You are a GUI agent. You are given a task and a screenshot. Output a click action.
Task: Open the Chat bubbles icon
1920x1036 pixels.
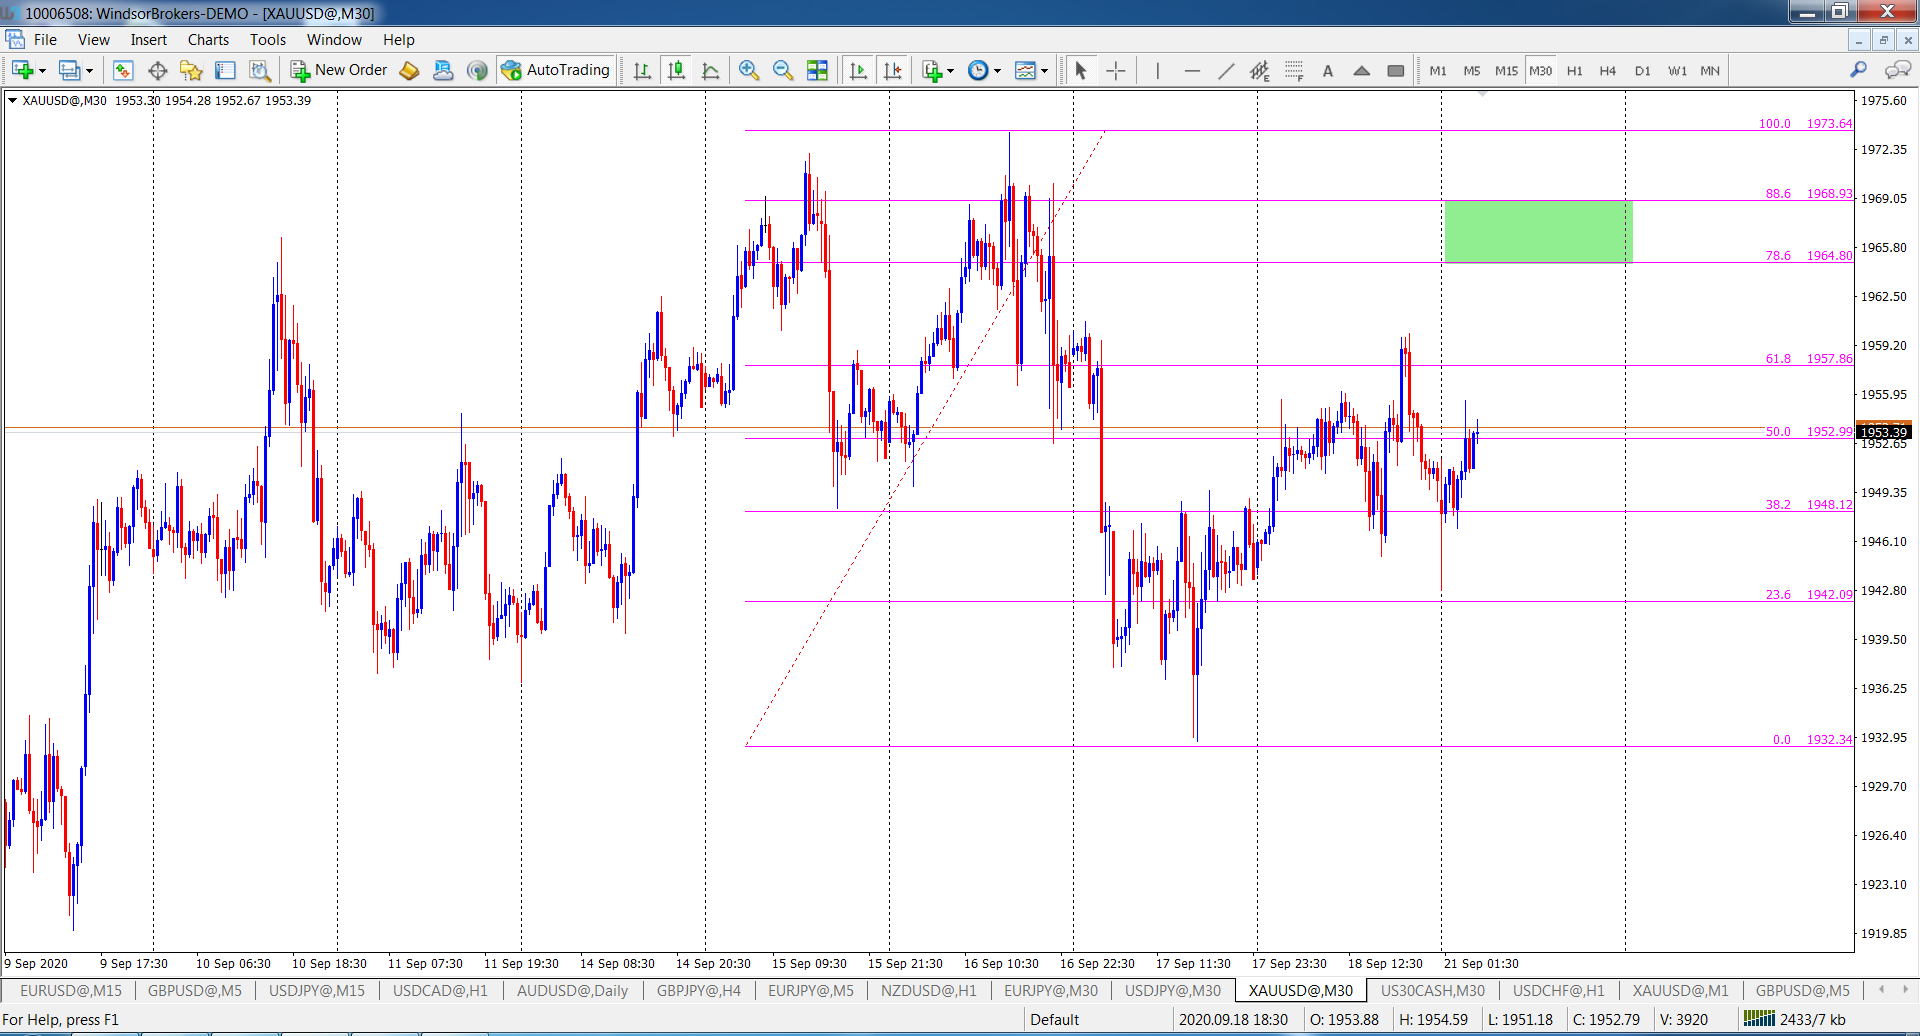click(1897, 70)
